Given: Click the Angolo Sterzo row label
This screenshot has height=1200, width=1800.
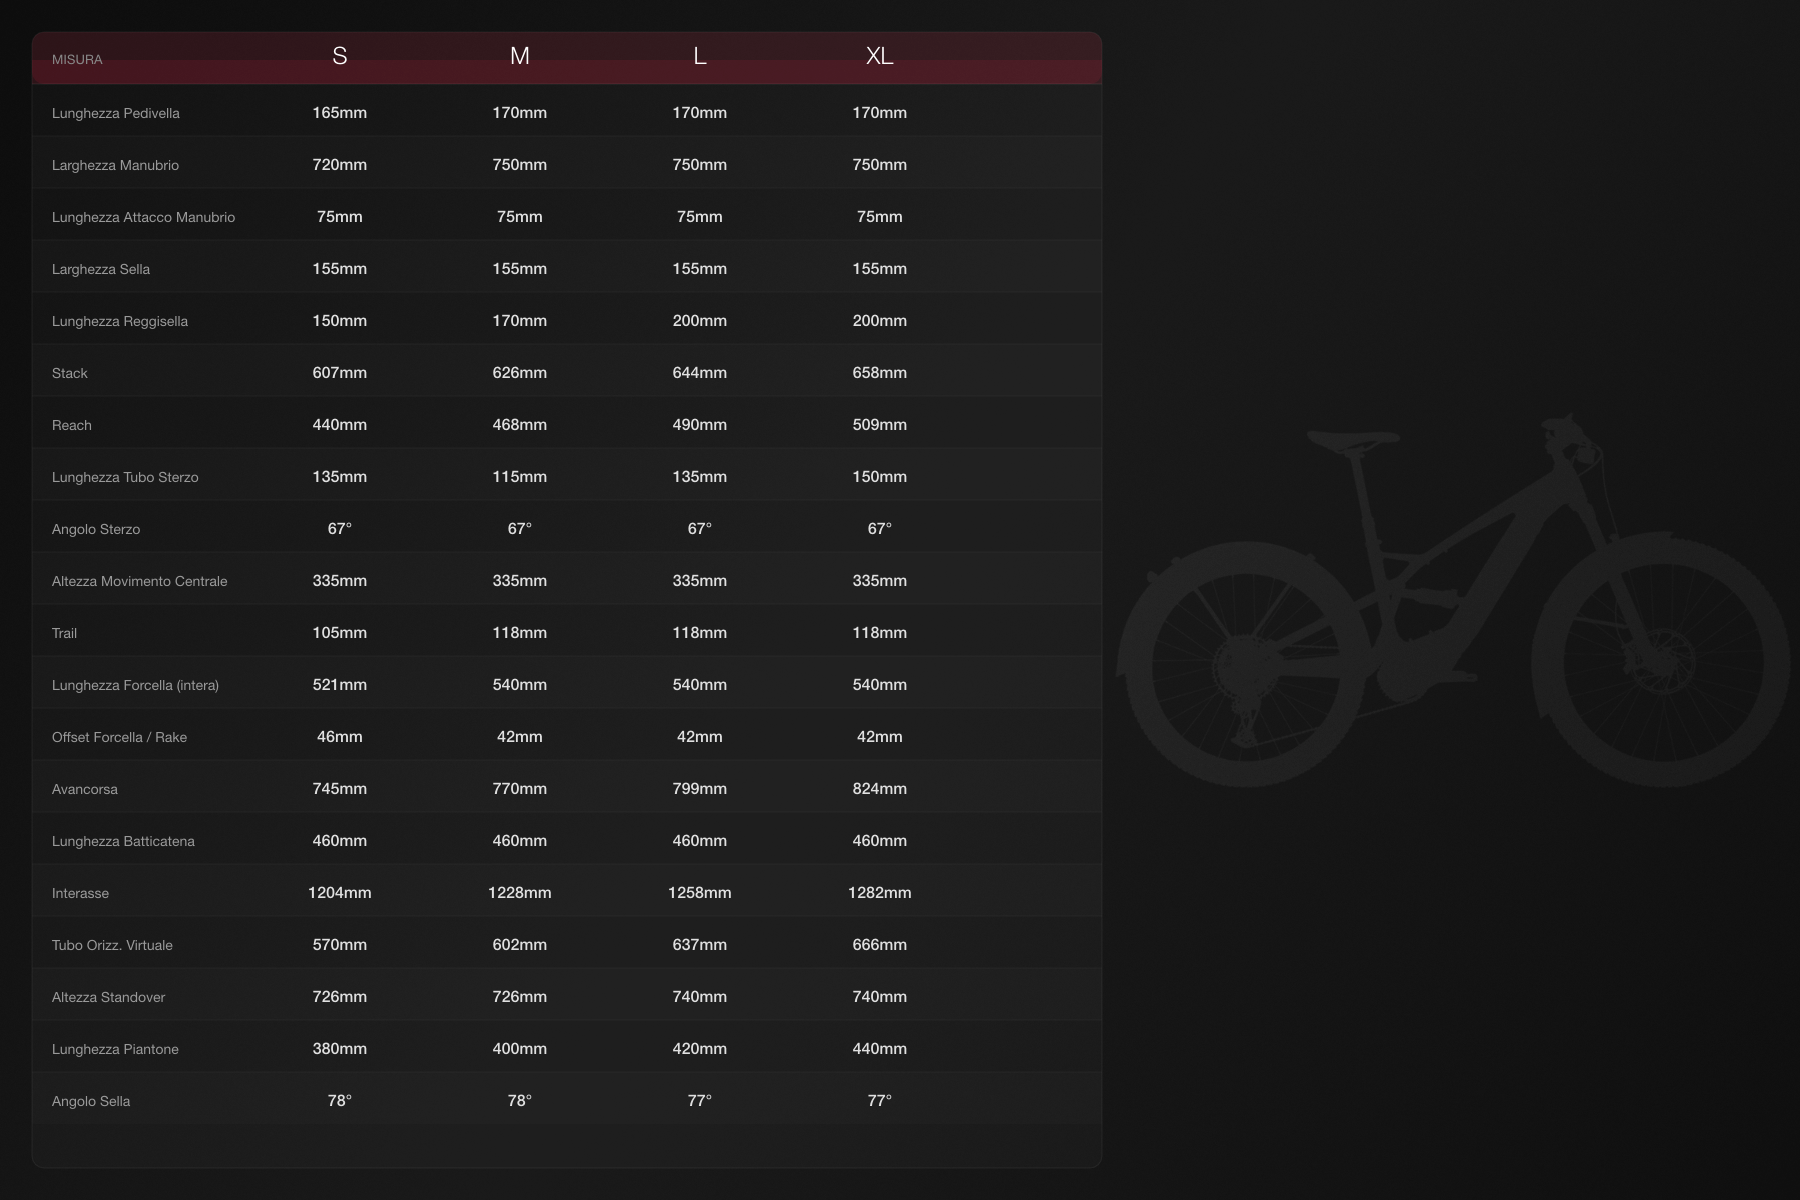Looking at the screenshot, I should tap(96, 530).
